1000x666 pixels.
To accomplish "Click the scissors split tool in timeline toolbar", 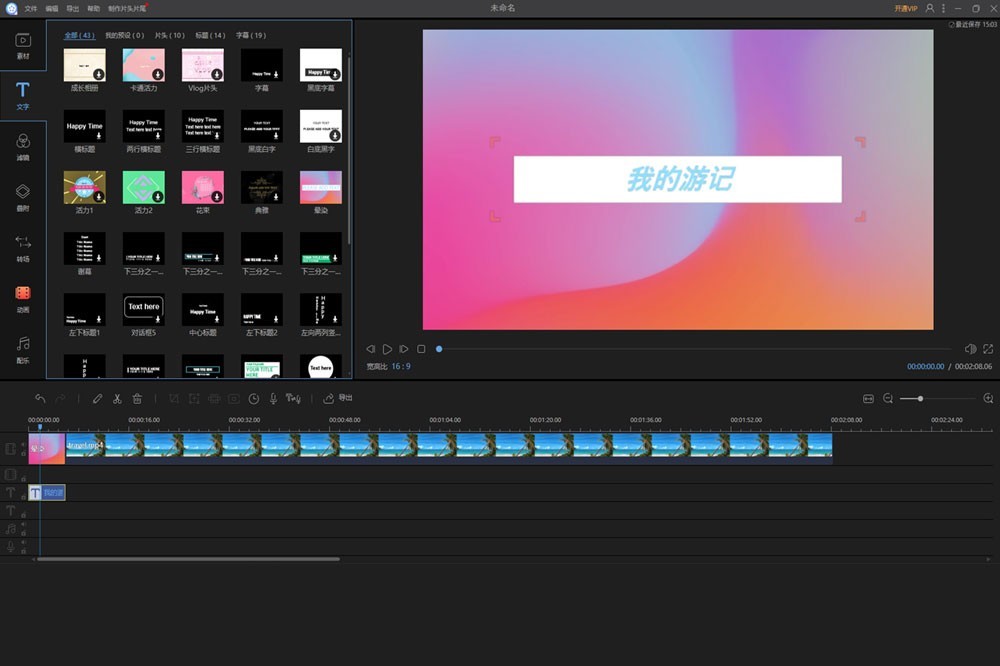I will (117, 398).
